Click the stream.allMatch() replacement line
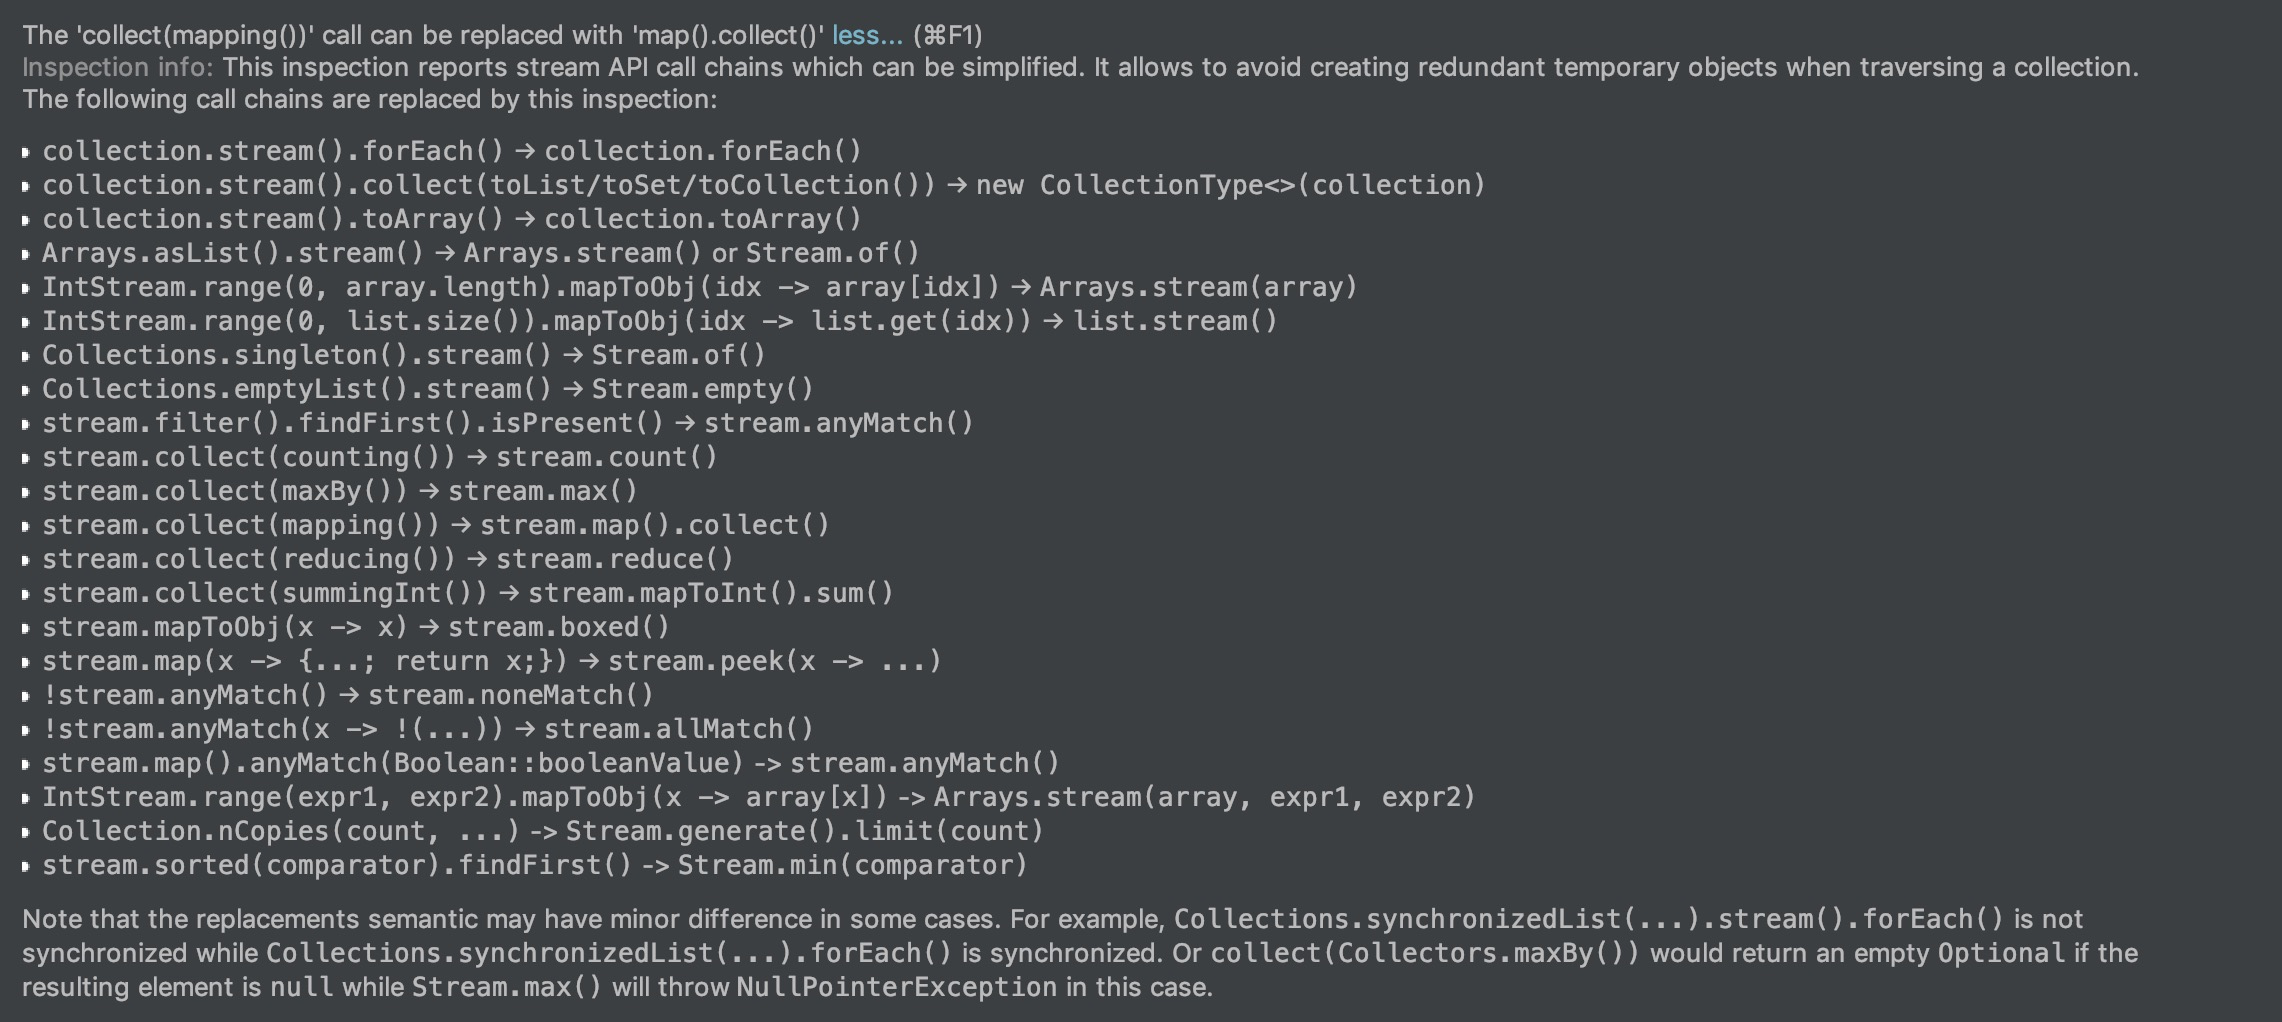Image resolution: width=2282 pixels, height=1022 pixels. [428, 729]
